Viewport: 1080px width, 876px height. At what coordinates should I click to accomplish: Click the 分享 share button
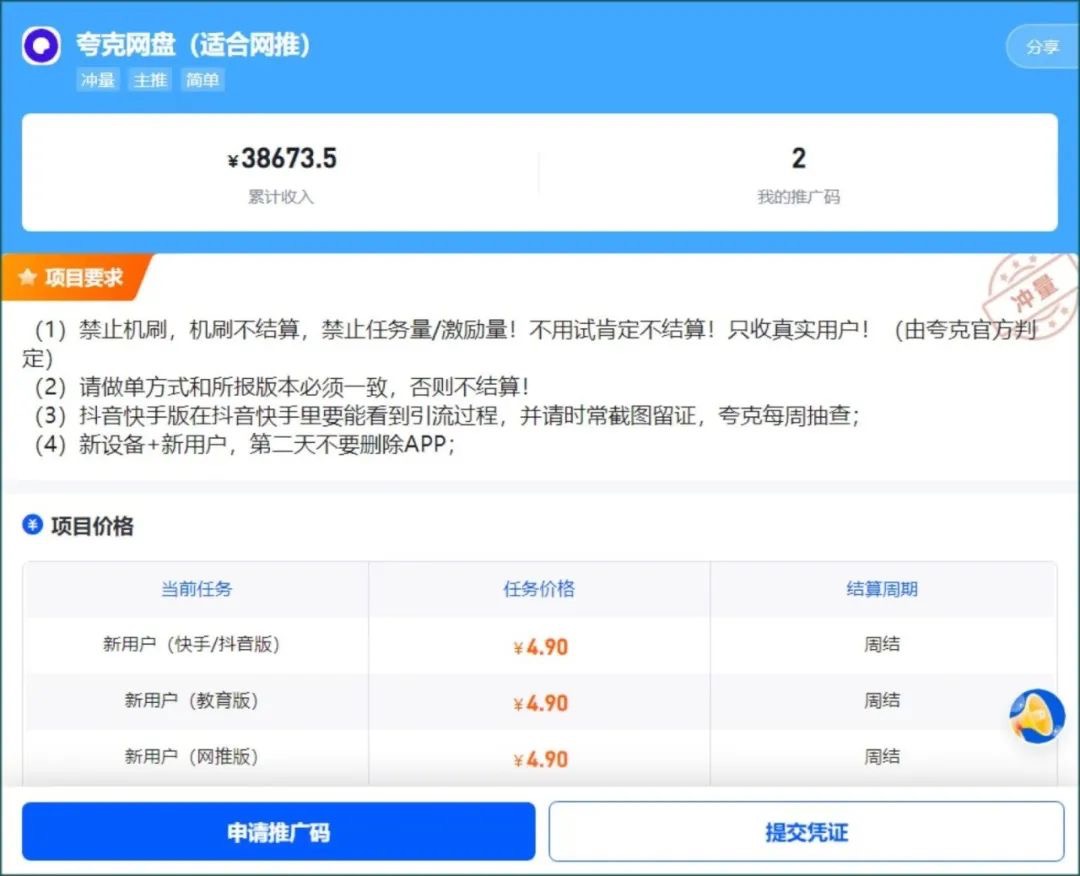1043,47
